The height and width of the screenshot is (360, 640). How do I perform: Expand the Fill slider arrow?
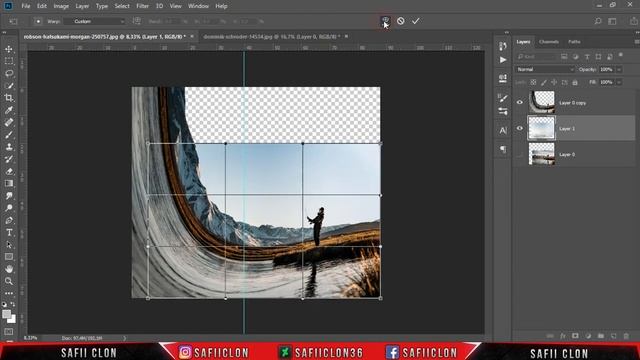619,82
